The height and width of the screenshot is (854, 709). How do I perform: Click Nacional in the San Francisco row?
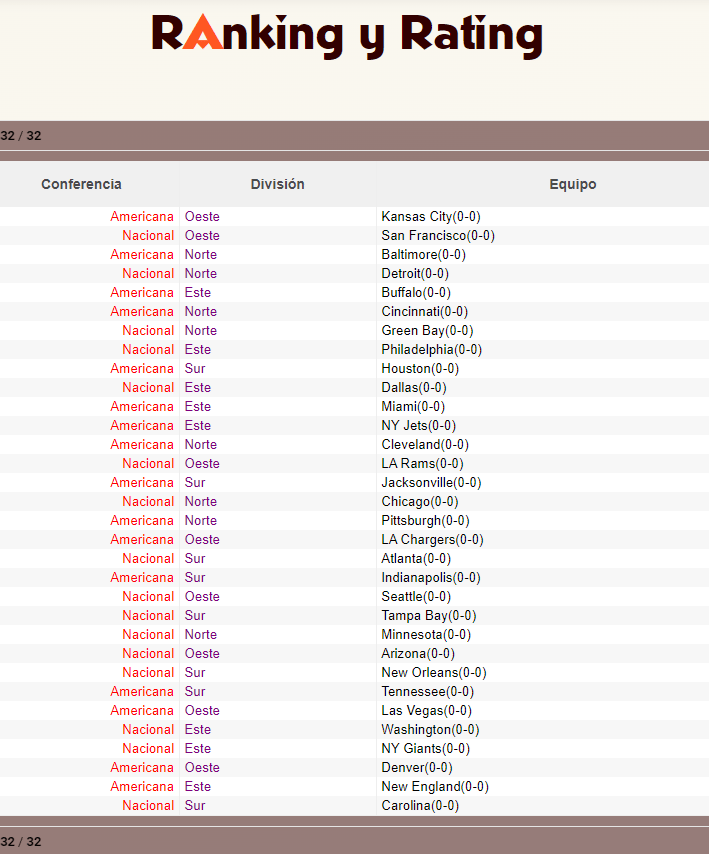pyautogui.click(x=148, y=235)
